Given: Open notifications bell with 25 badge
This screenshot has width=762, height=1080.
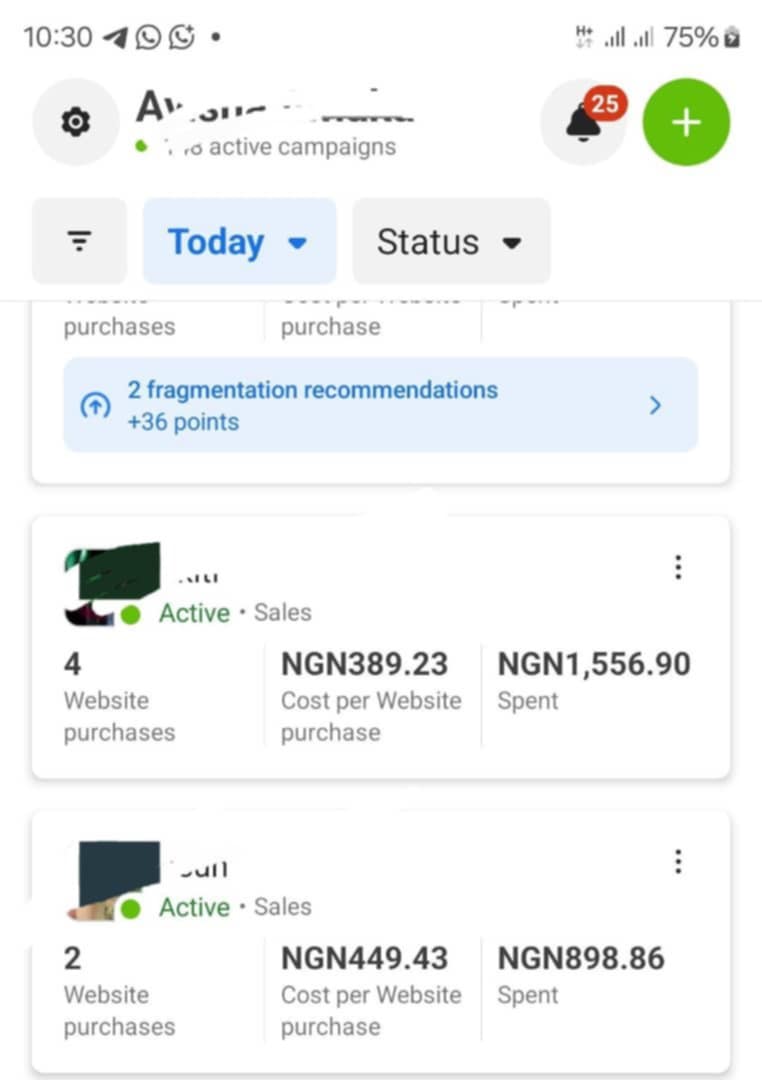Looking at the screenshot, I should (584, 123).
